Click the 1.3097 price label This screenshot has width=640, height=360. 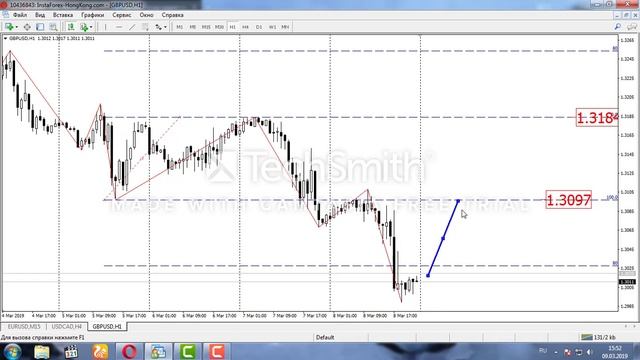(x=569, y=200)
